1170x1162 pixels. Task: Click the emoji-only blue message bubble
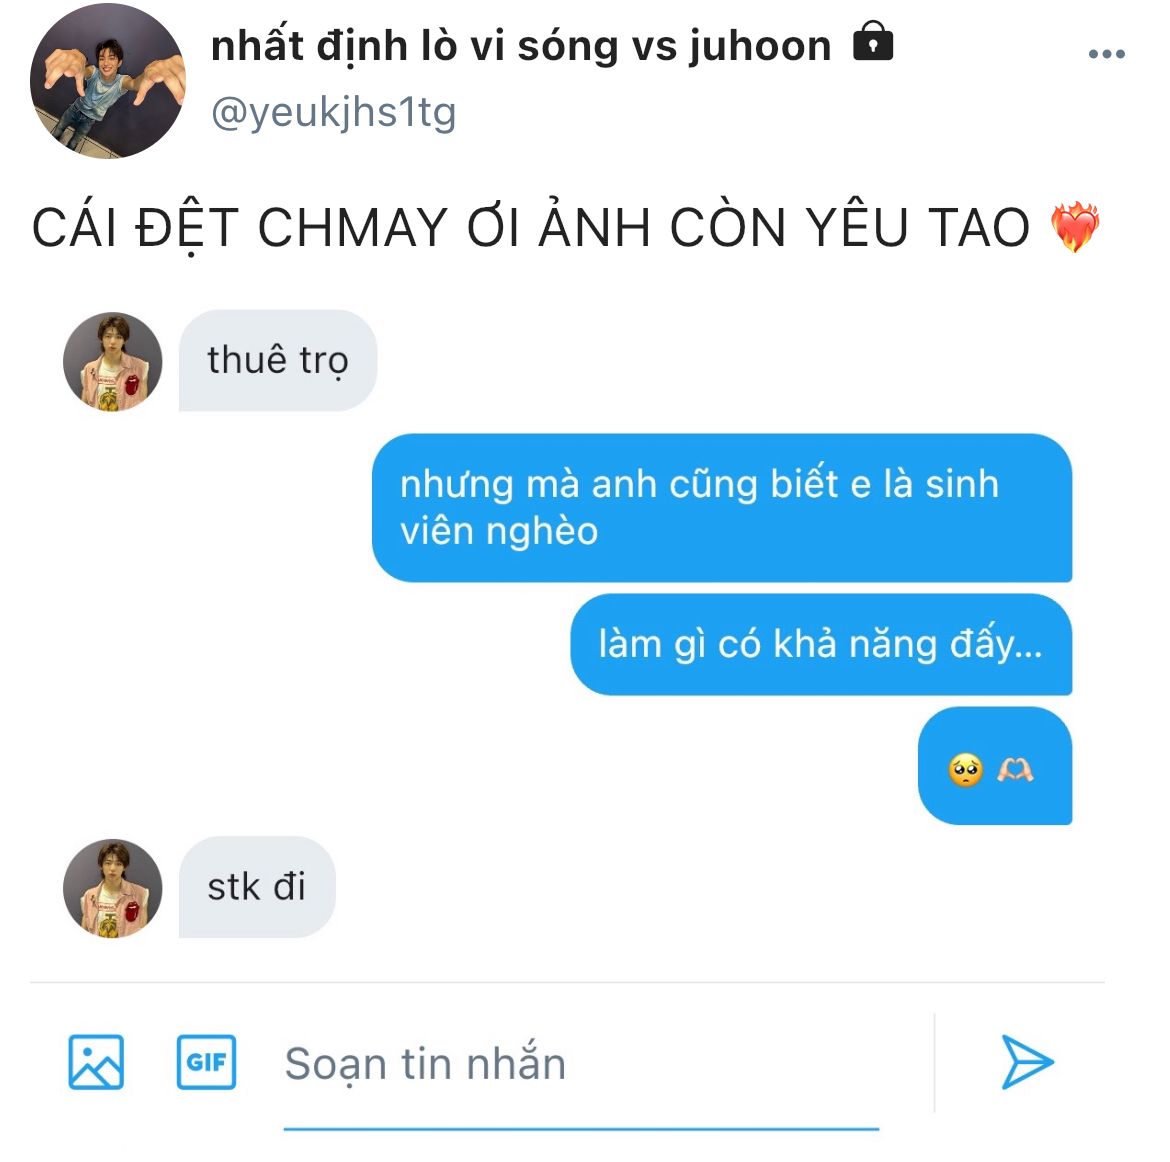point(995,766)
